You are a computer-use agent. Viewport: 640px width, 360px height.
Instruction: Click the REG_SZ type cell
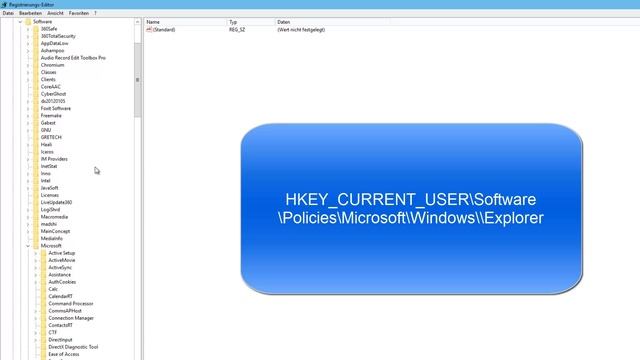click(237, 30)
